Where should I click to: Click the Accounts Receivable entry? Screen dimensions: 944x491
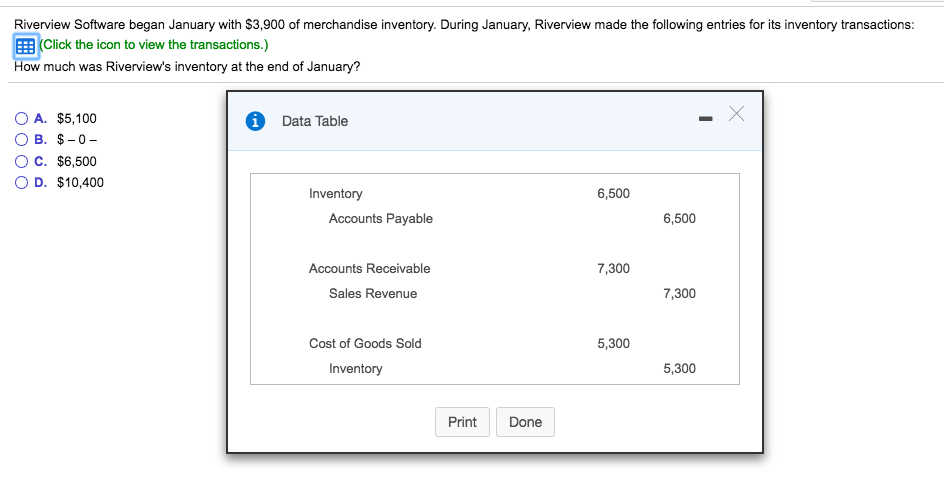(370, 268)
